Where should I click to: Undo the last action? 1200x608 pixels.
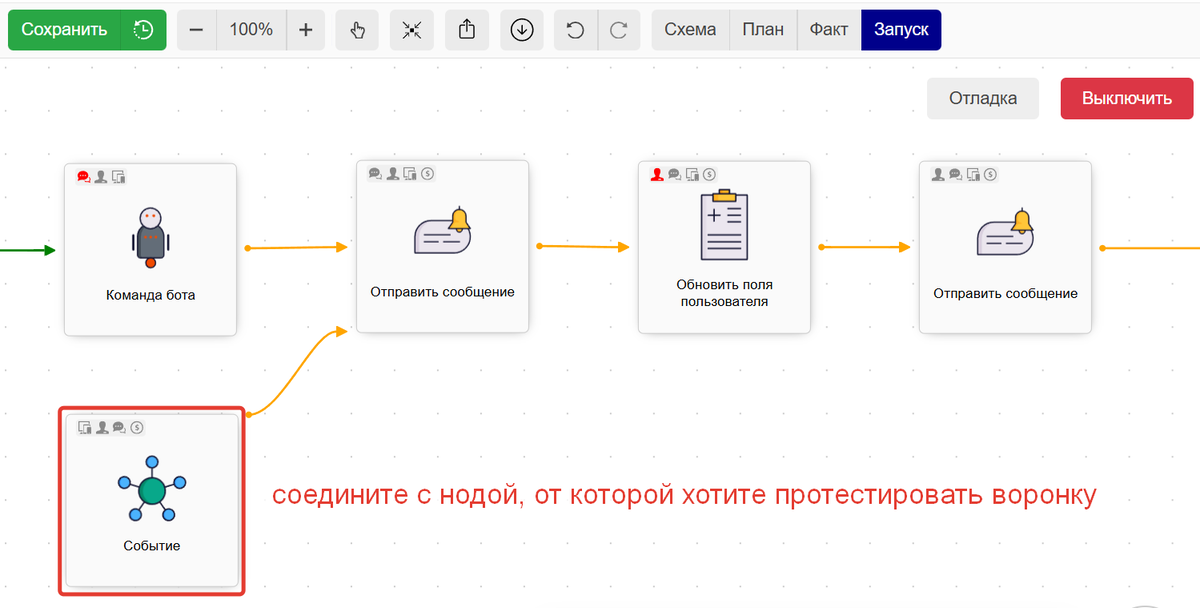[x=576, y=30]
